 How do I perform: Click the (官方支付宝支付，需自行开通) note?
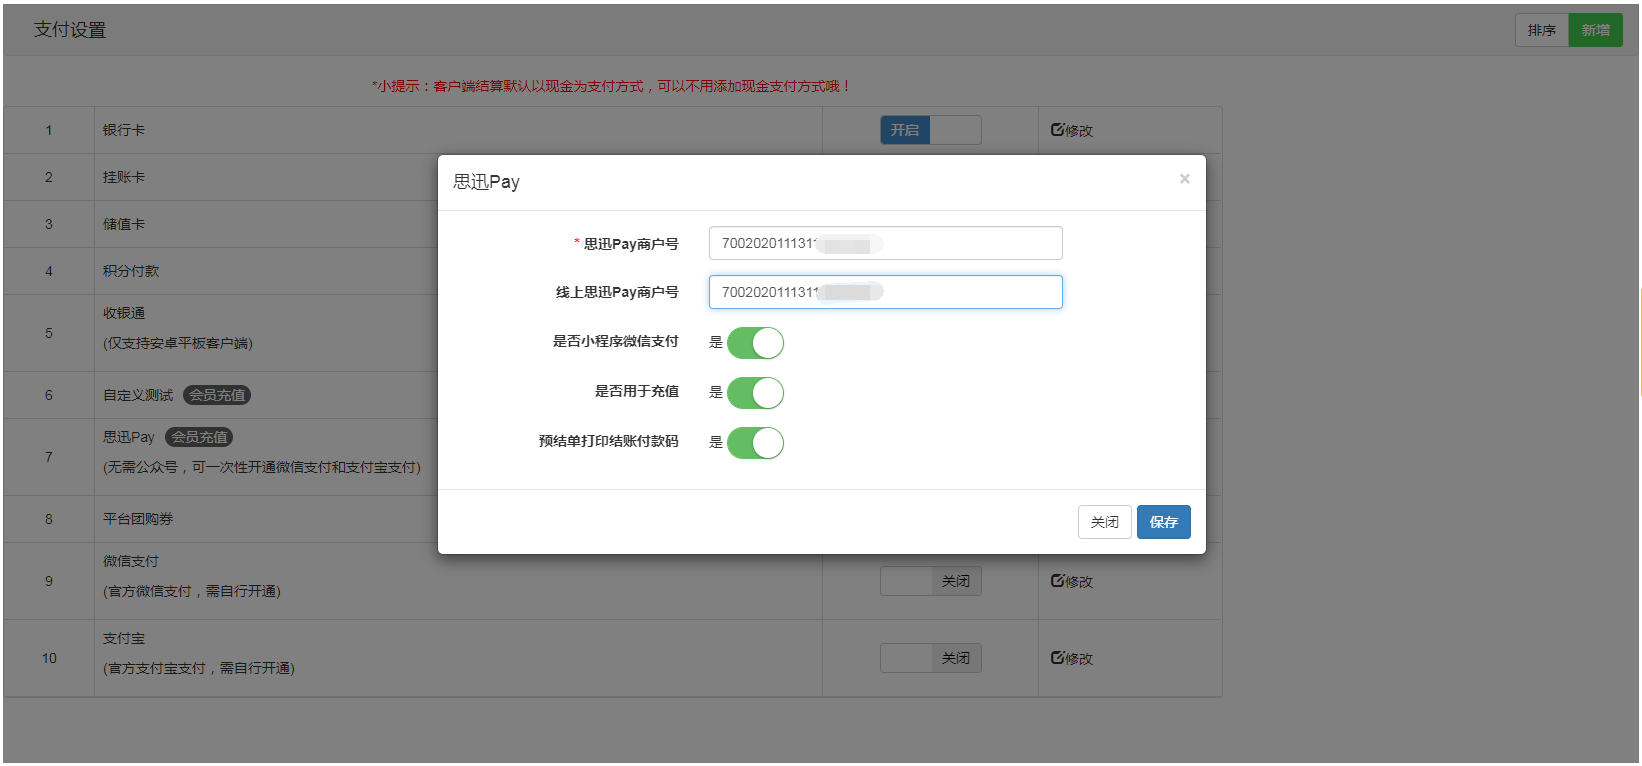point(199,668)
